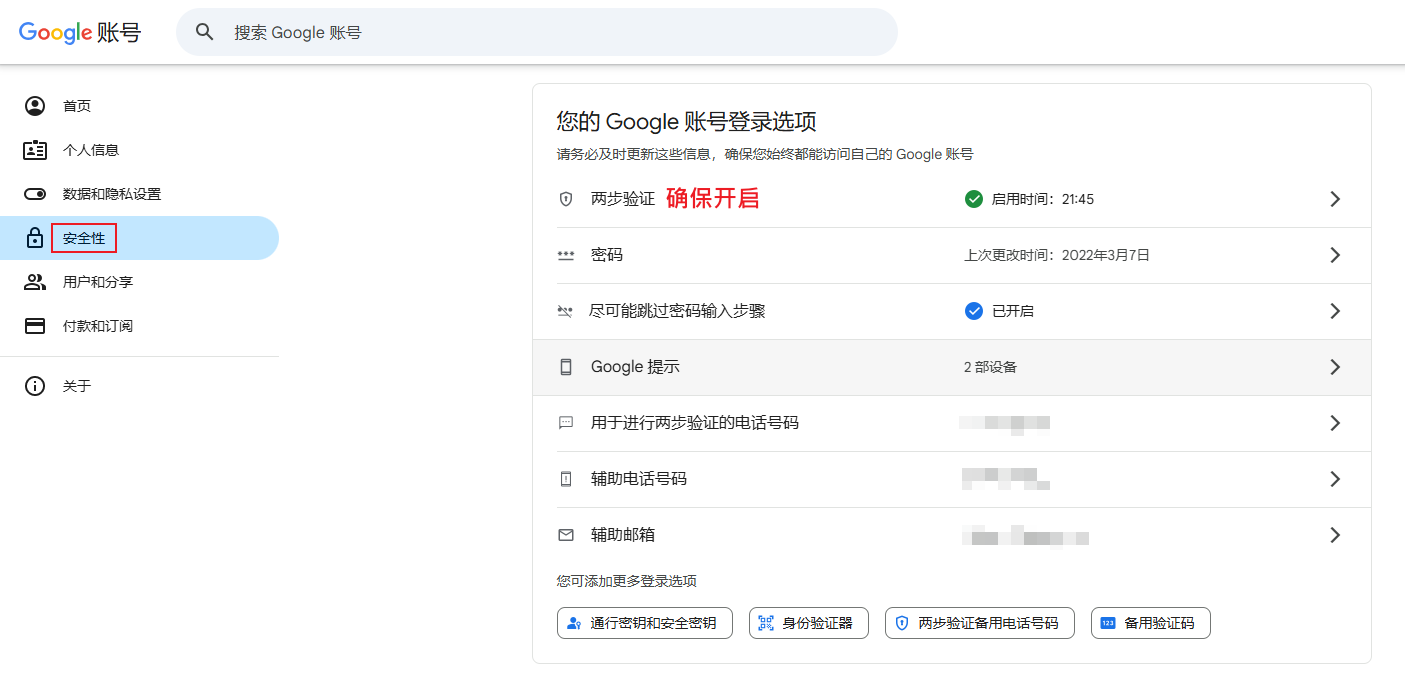The width and height of the screenshot is (1405, 676).
Task: Add 通行密钥和安全密钥 login option
Action: point(644,623)
